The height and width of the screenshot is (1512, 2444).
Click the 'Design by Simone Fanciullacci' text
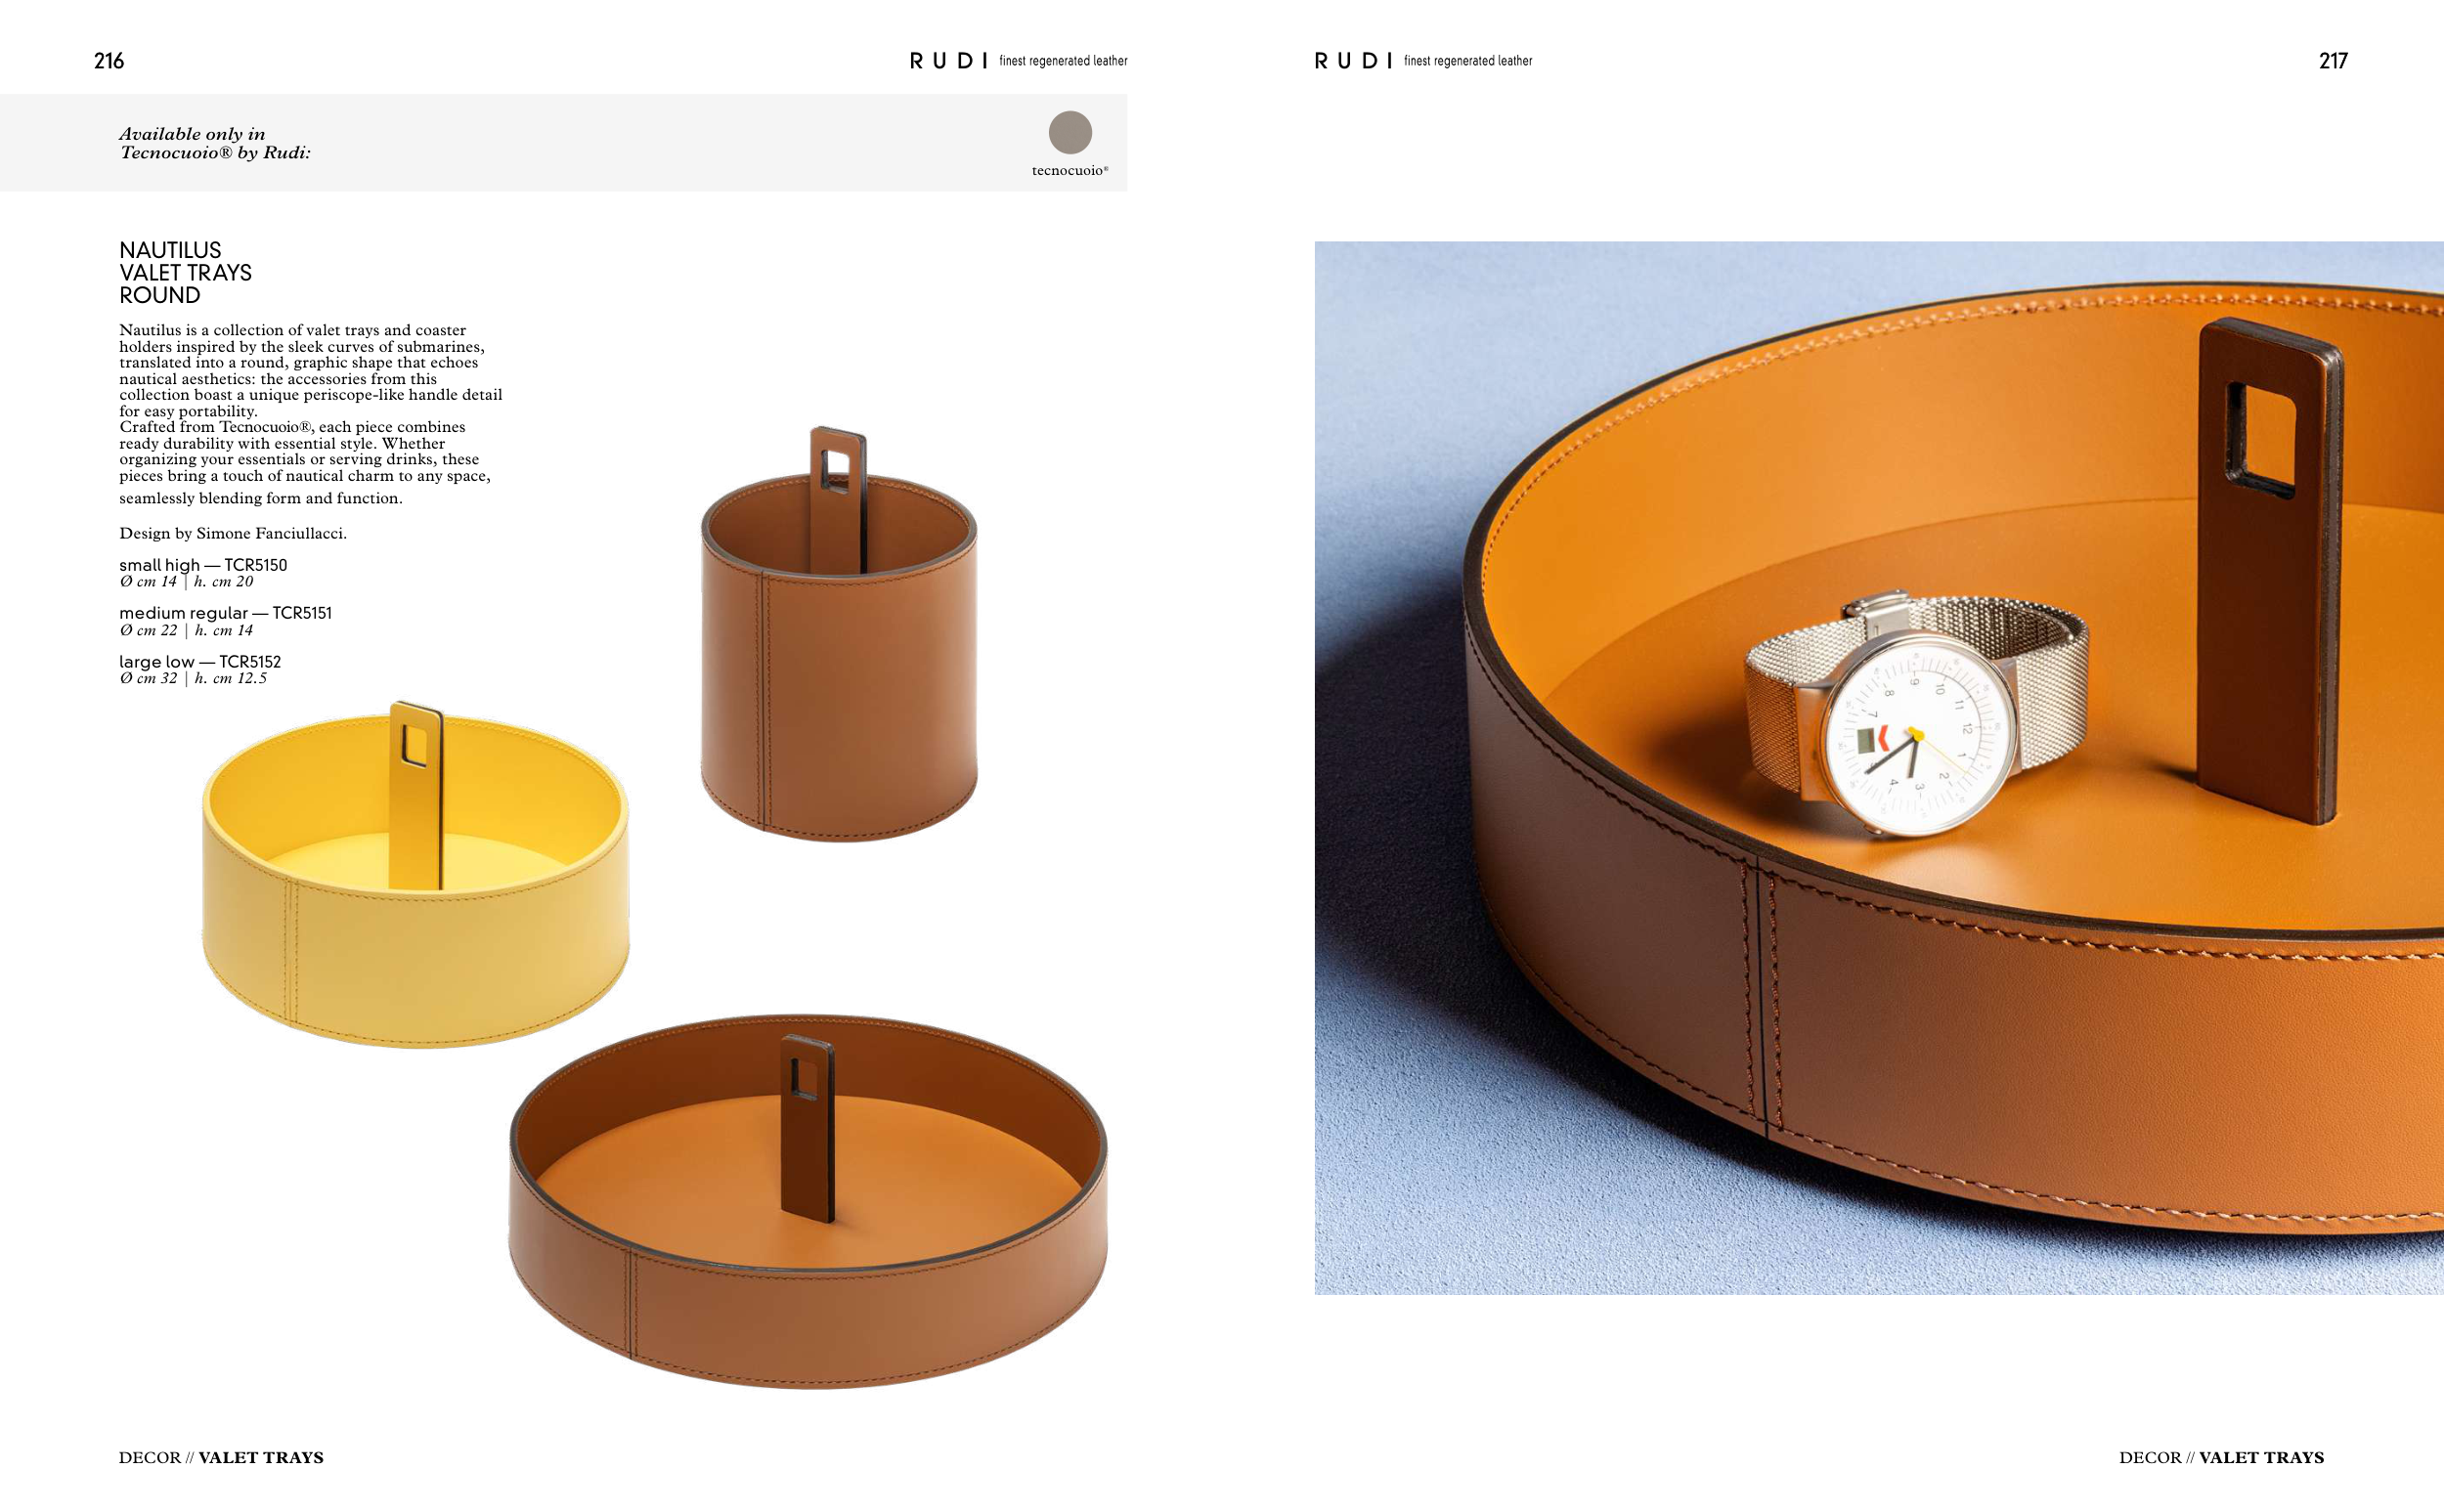coord(233,533)
